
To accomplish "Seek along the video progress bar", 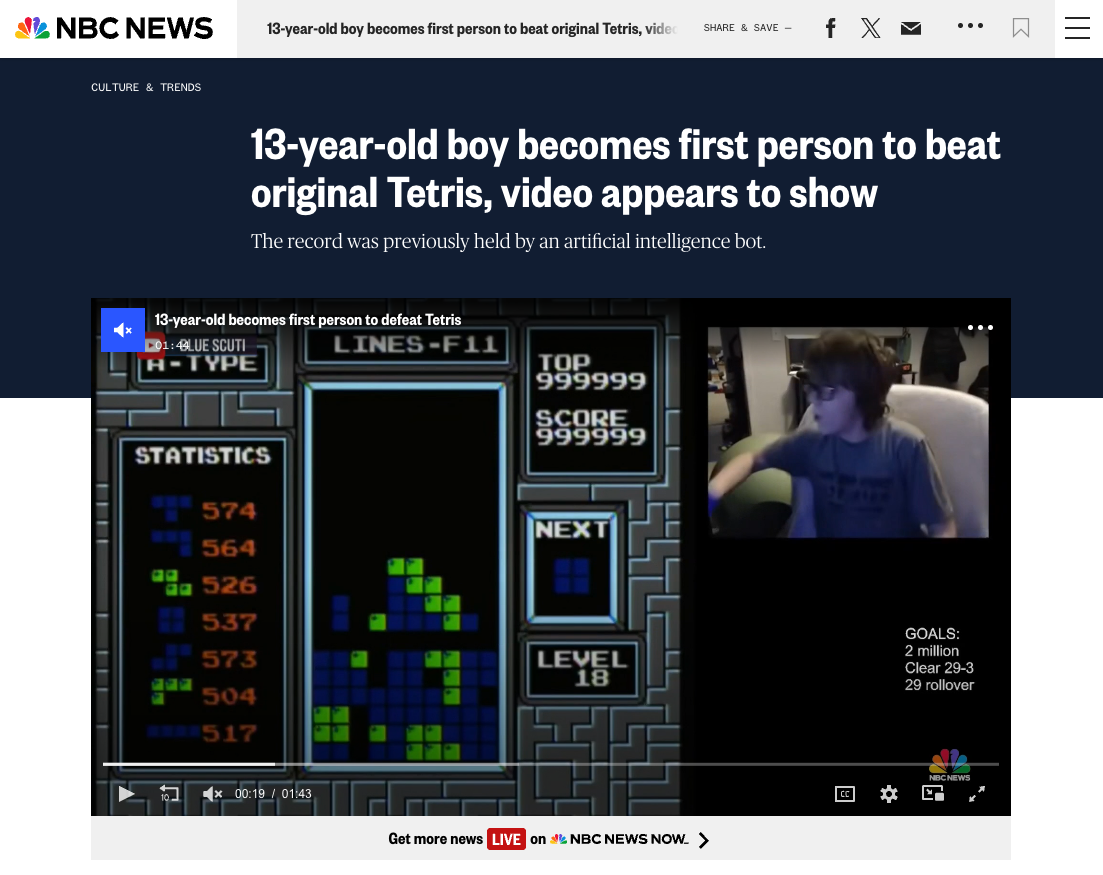I will [551, 764].
